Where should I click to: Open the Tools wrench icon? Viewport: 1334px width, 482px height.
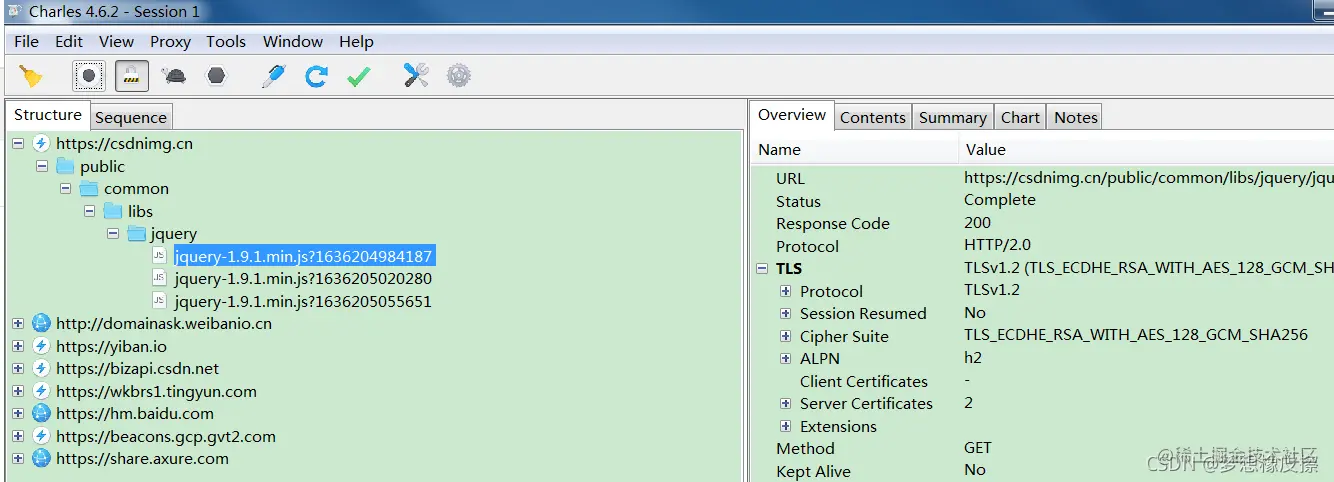click(416, 75)
